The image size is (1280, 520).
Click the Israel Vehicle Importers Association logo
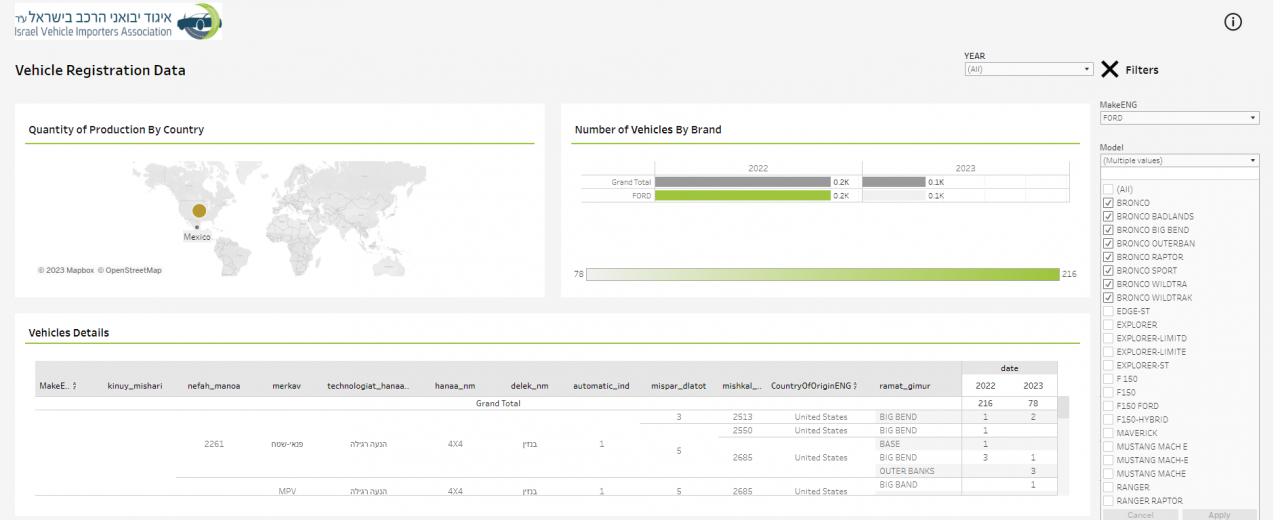[x=119, y=22]
